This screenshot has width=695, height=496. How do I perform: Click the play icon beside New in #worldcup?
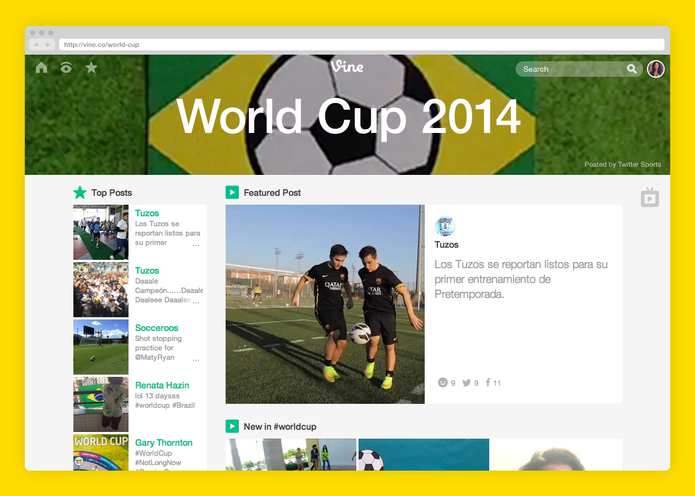pos(232,426)
